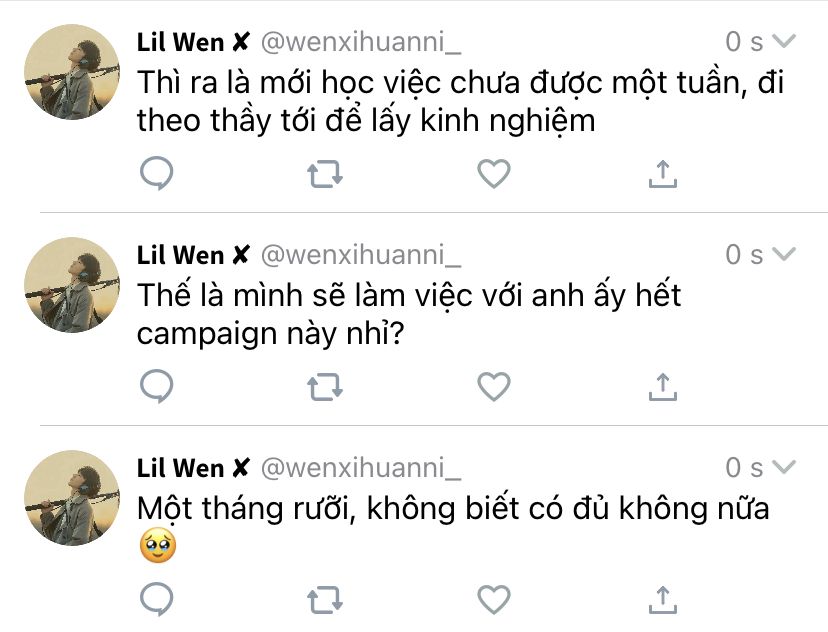Reply to the Một tháng rưỡi tweet
Image resolution: width=828 pixels, height=632 pixels.
(157, 599)
